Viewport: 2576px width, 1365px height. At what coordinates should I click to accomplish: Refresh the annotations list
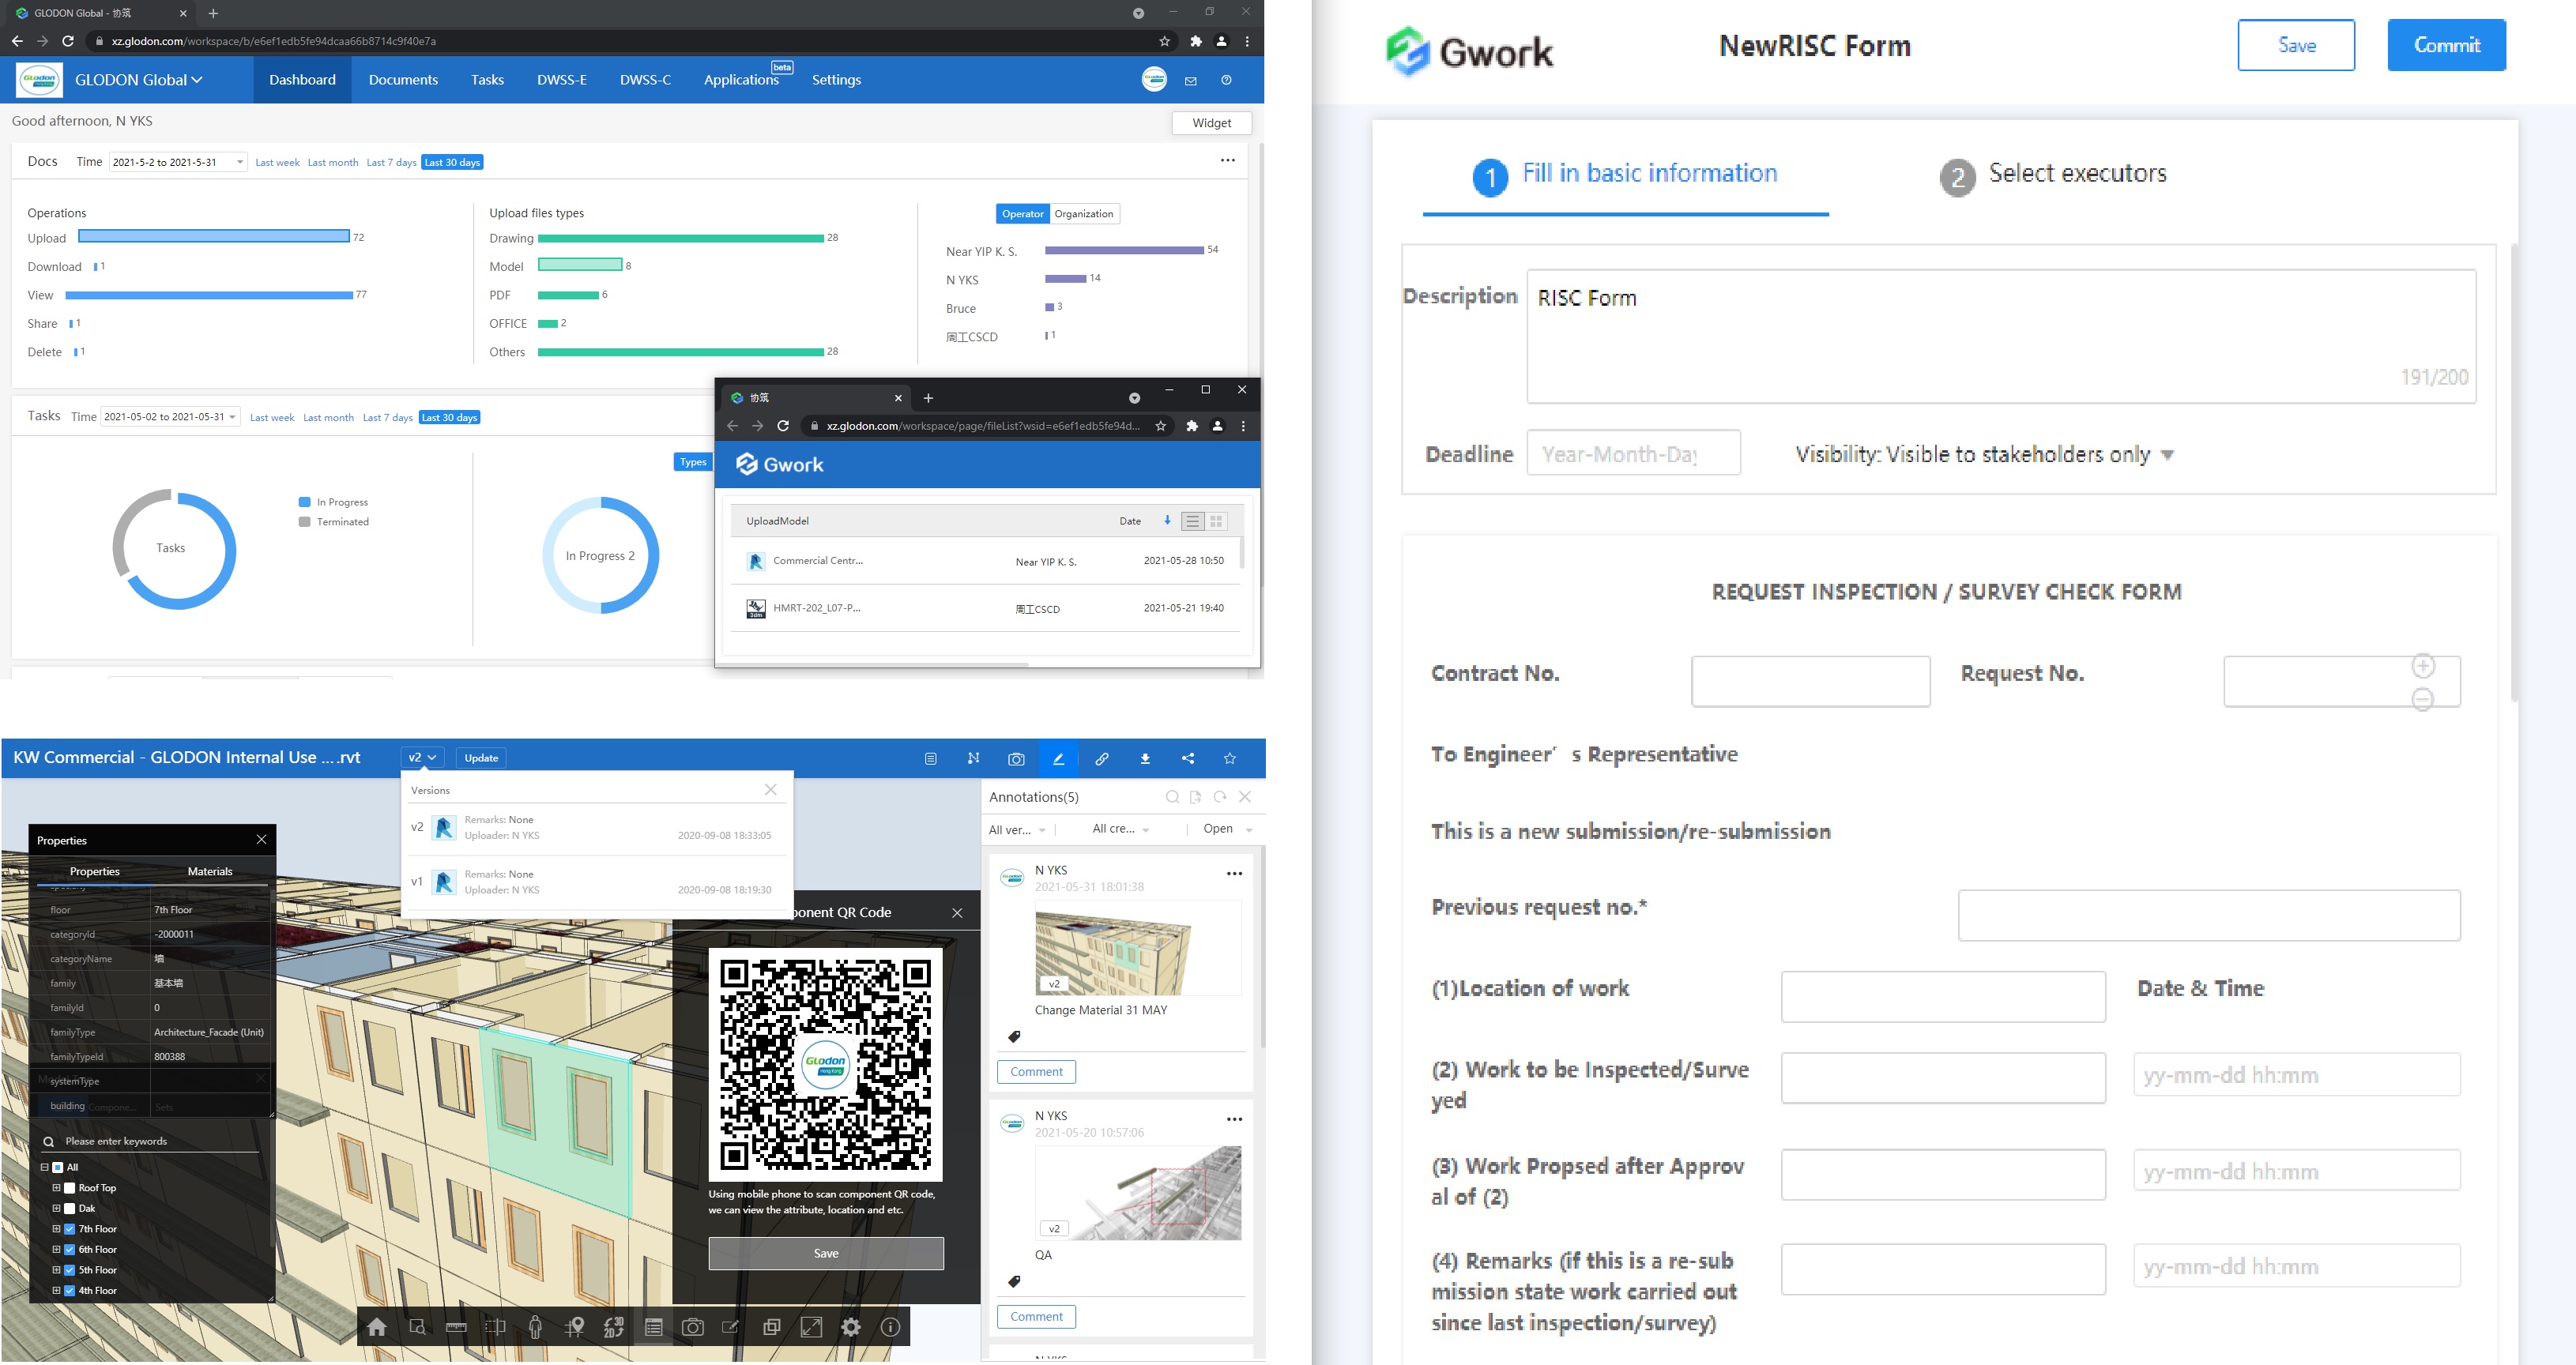[x=1220, y=797]
